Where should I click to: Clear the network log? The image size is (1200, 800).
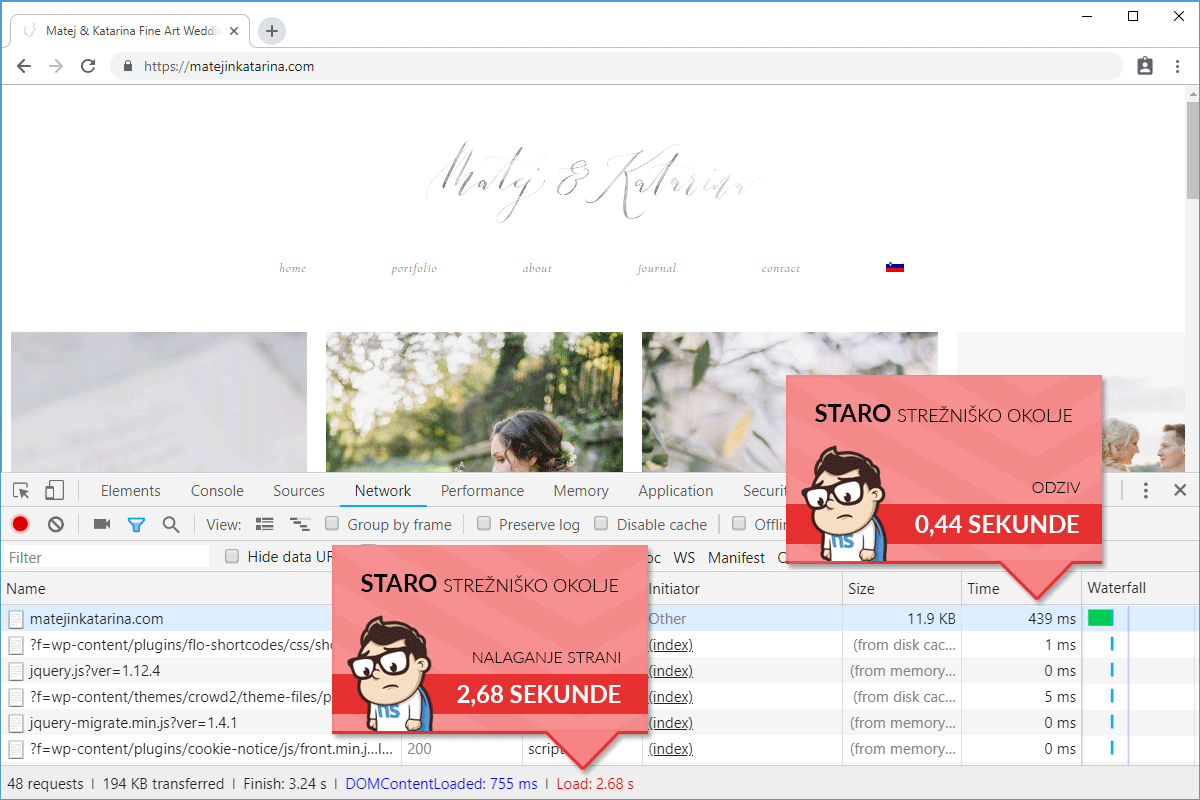[56, 524]
